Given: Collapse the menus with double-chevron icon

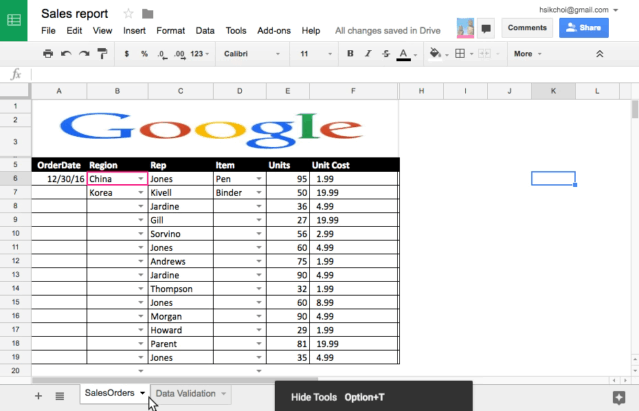Looking at the screenshot, I should pos(599,54).
